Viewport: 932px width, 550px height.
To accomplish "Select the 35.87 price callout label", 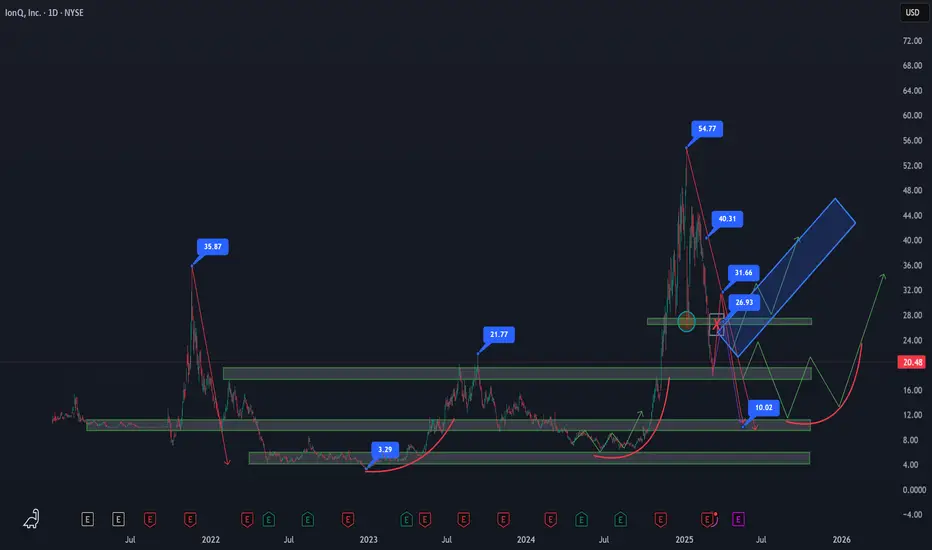I will click(x=212, y=246).
